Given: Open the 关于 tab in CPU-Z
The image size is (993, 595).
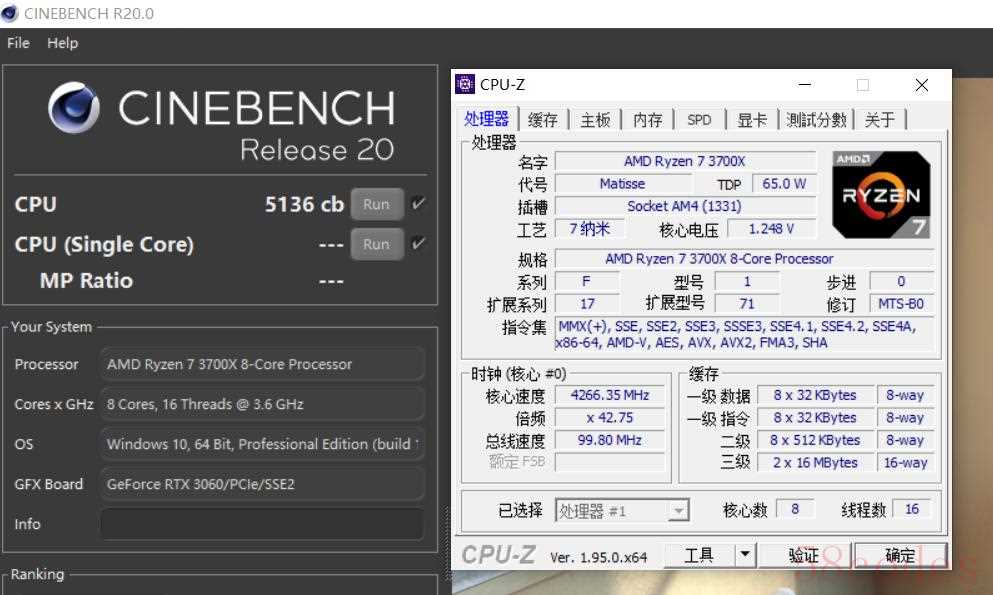Looking at the screenshot, I should click(880, 120).
